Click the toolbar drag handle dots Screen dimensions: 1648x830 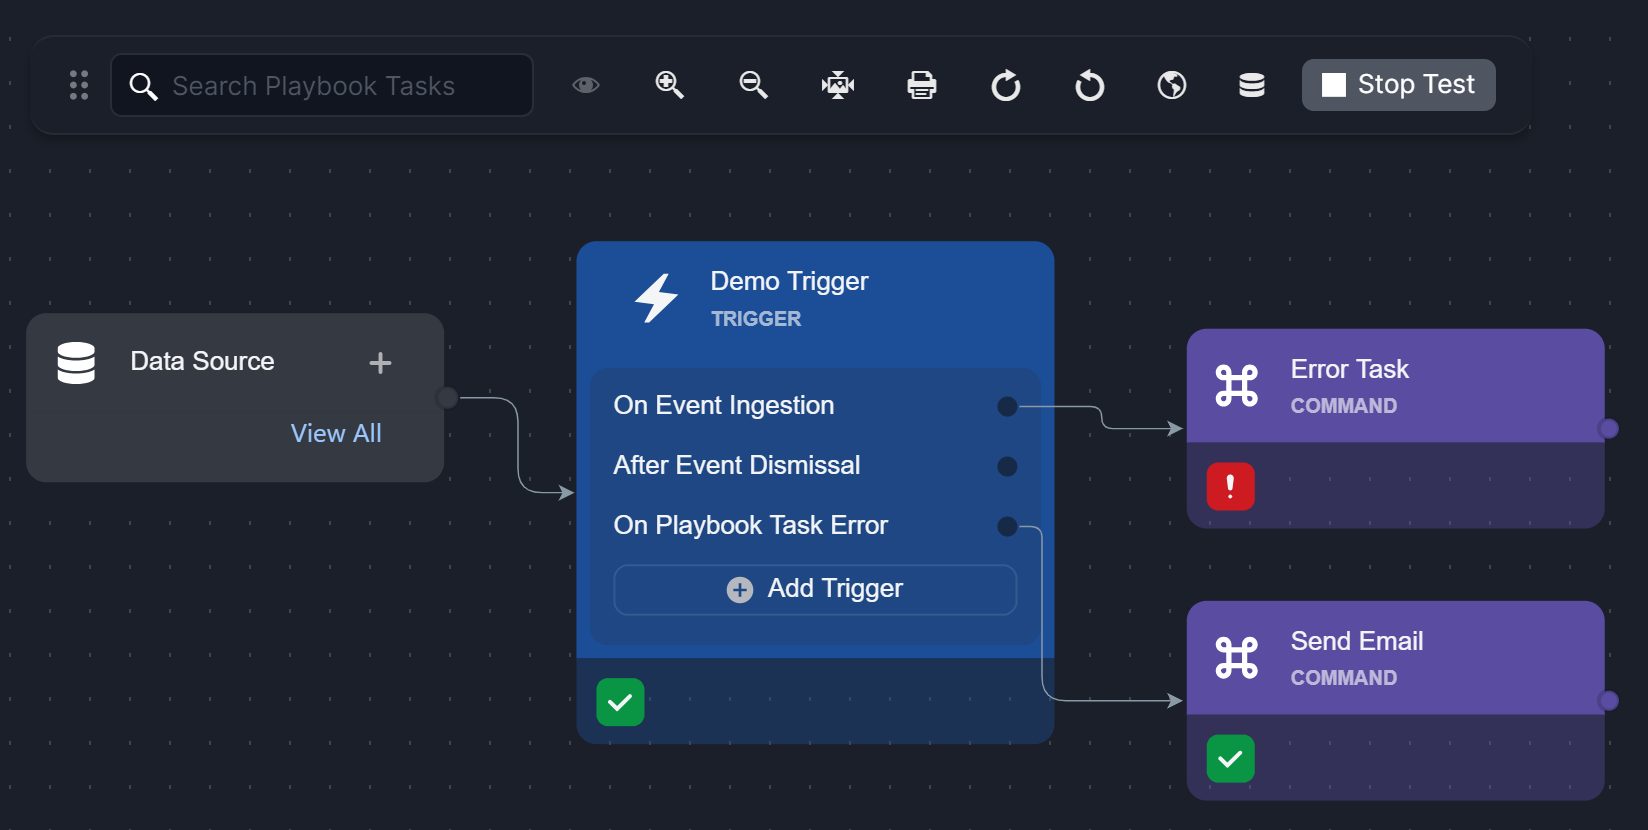click(79, 85)
